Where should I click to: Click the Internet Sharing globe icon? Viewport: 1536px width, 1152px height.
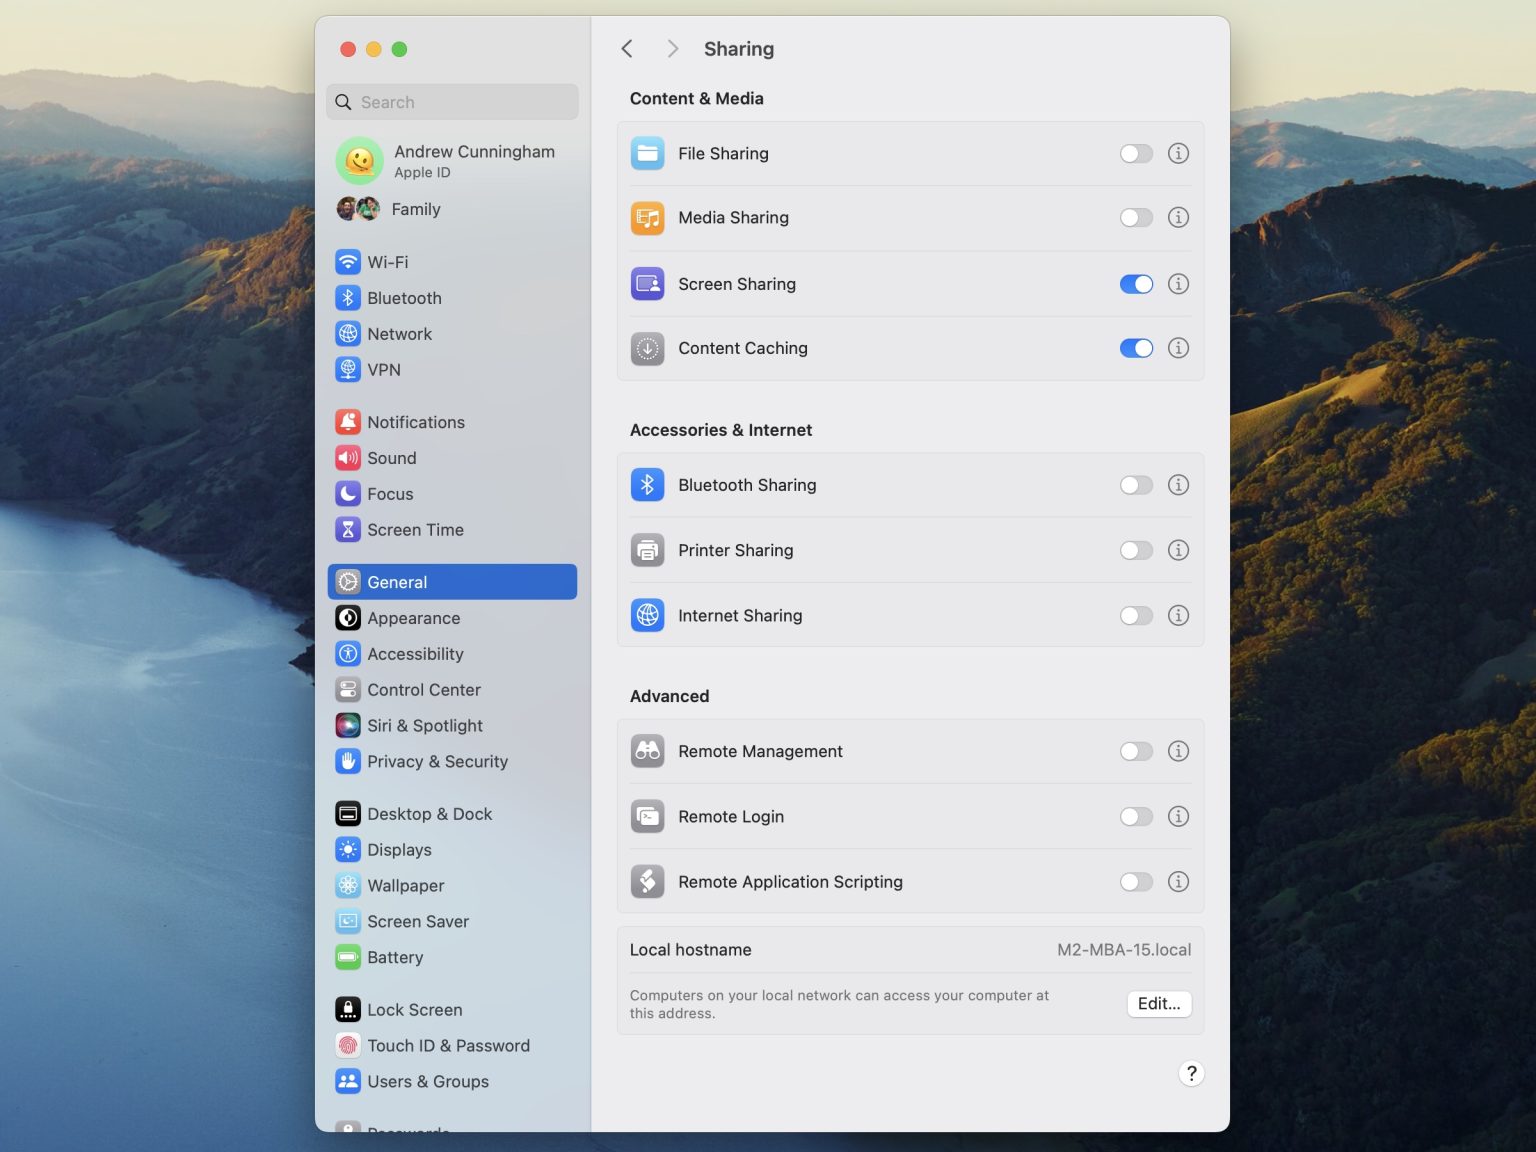(x=647, y=615)
